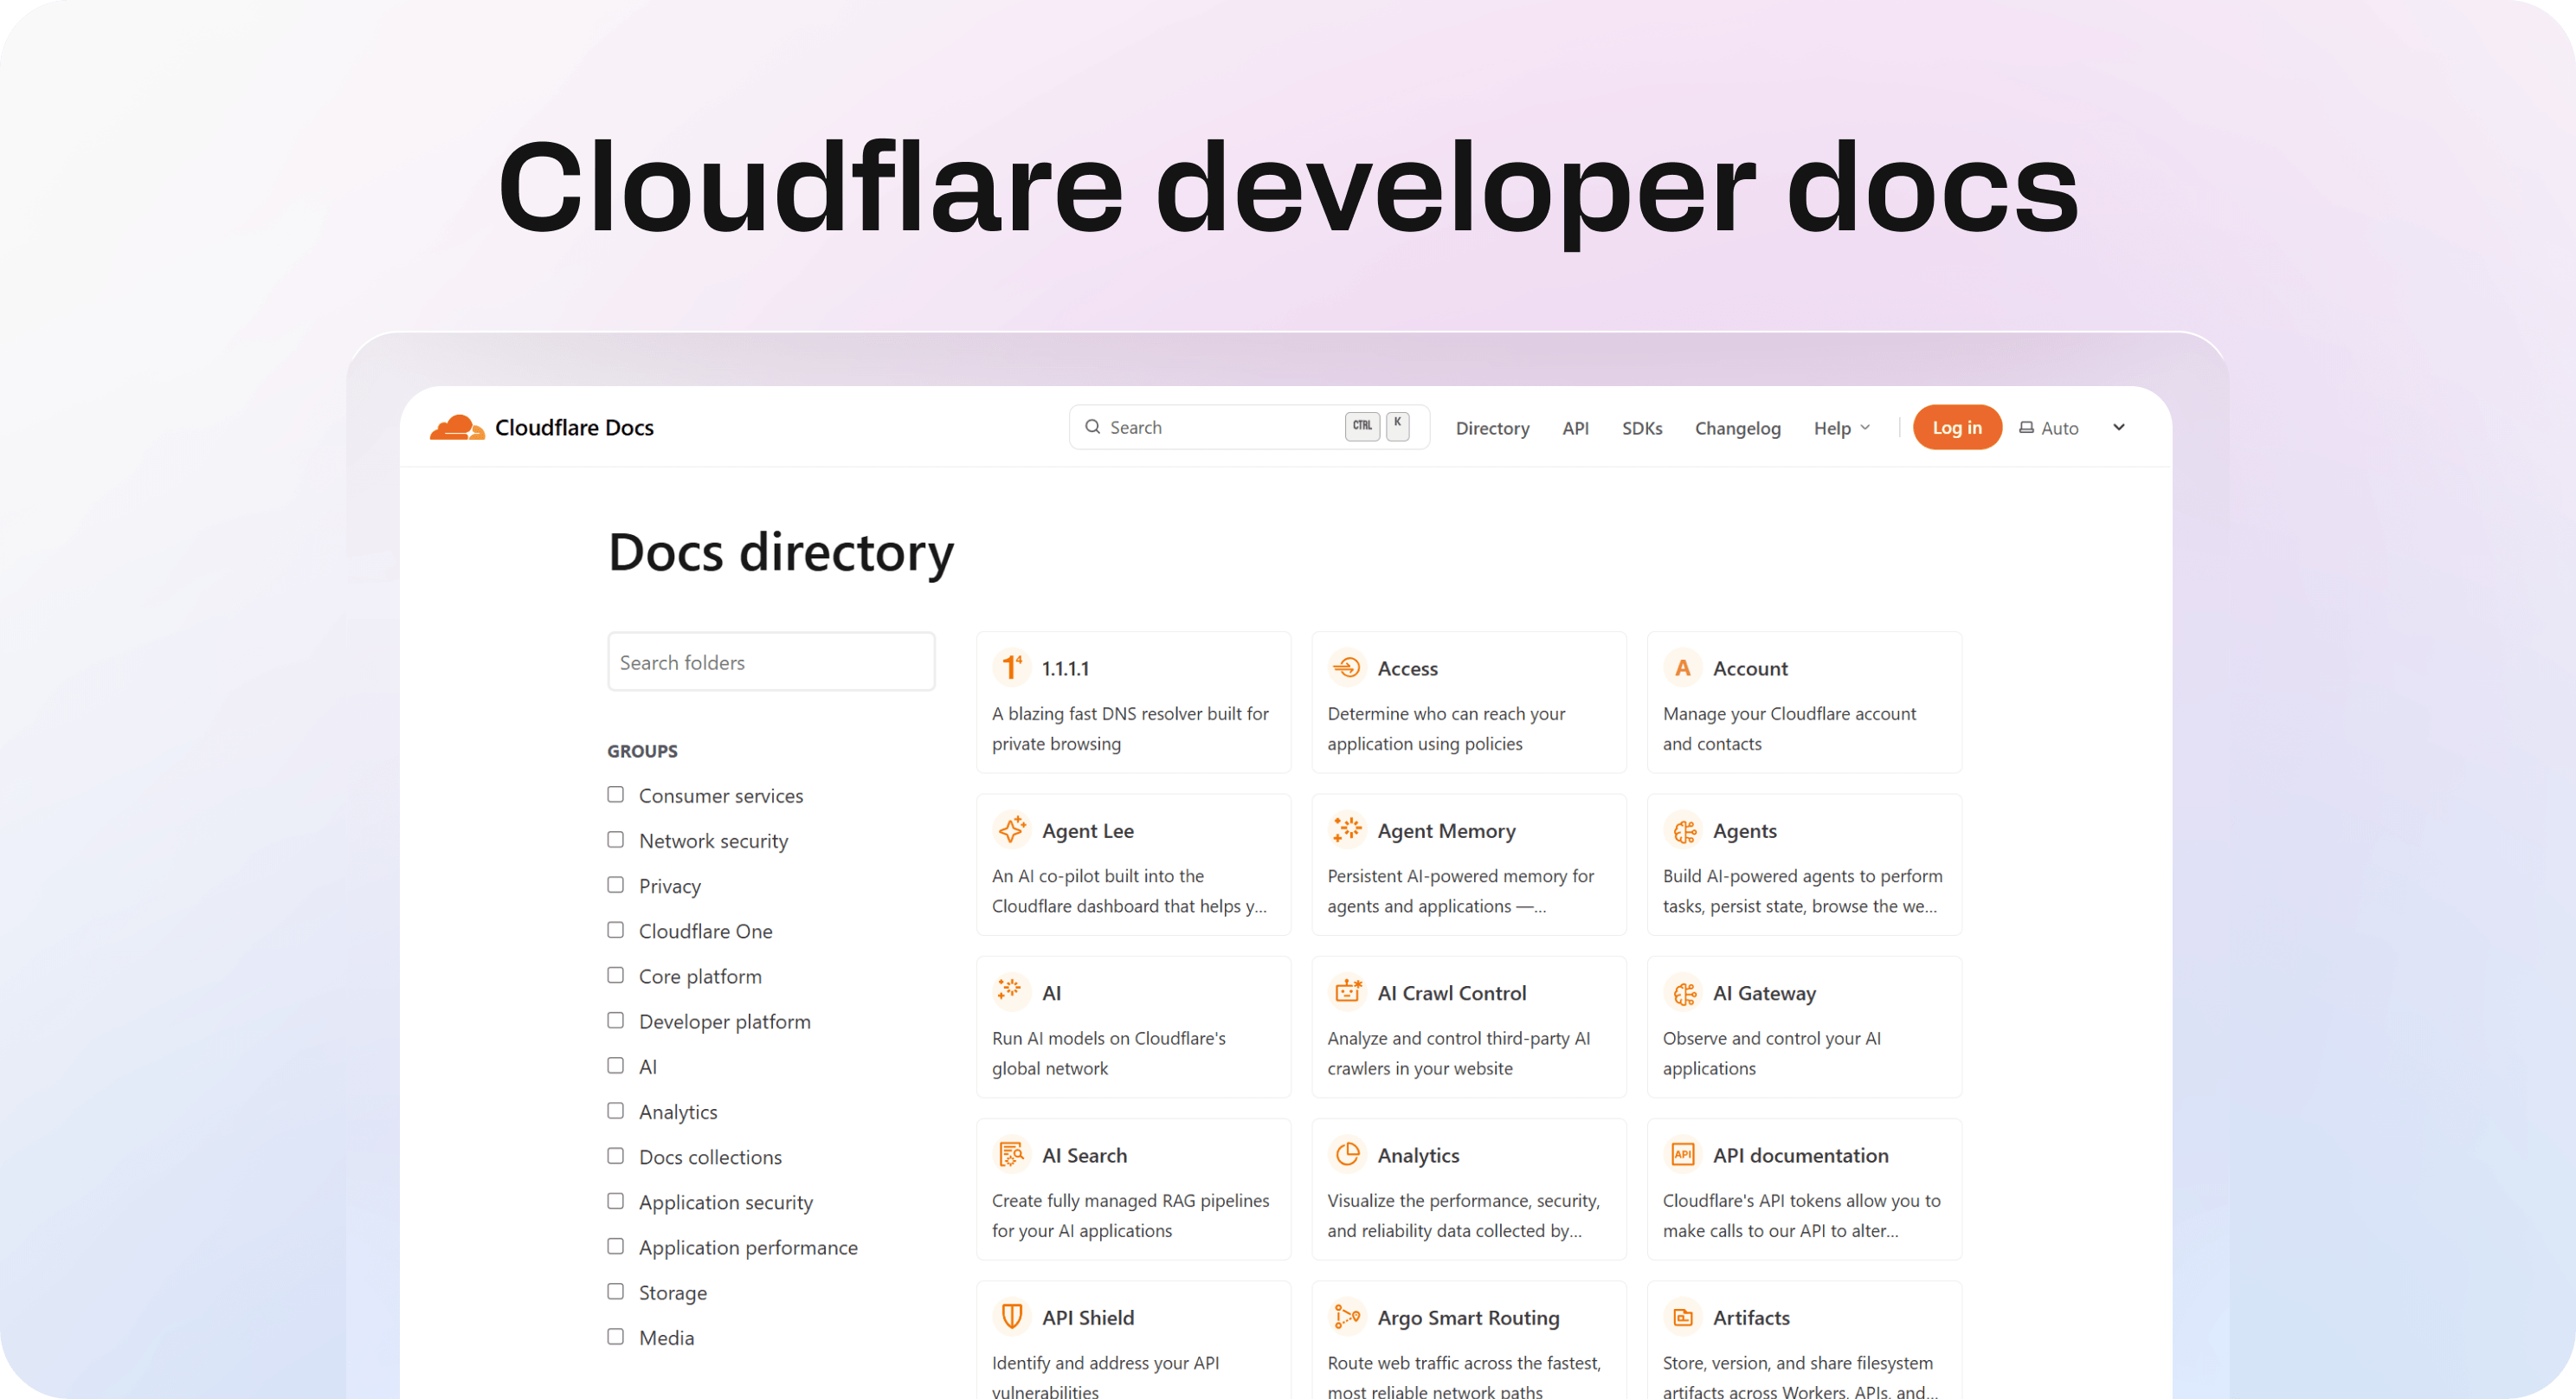Image resolution: width=2576 pixels, height=1399 pixels.
Task: Click the AI Gateway brain icon
Action: (x=1682, y=992)
